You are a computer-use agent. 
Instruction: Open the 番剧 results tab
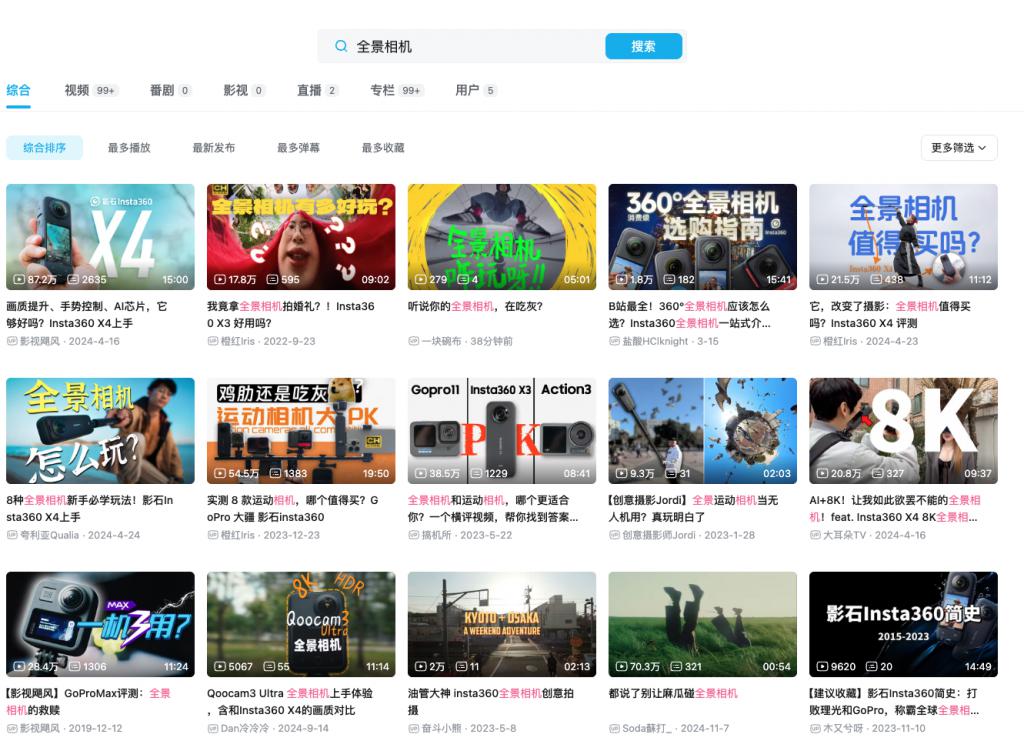(170, 90)
